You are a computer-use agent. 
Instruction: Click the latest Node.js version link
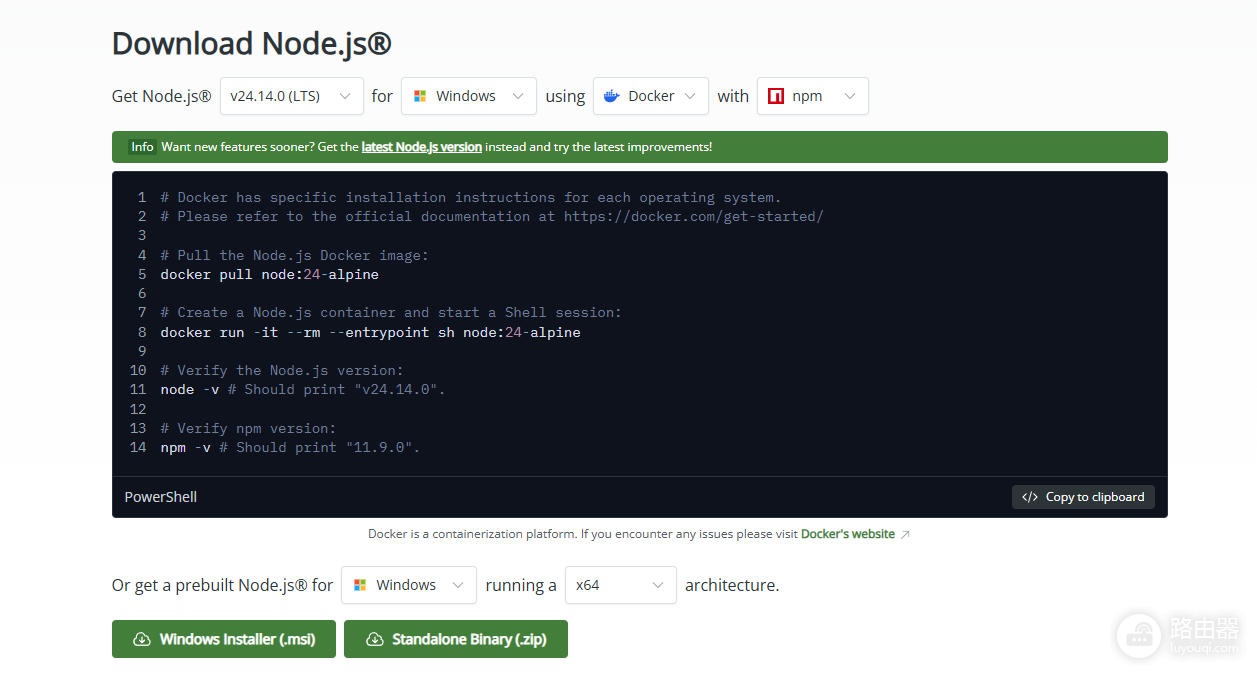[421, 147]
